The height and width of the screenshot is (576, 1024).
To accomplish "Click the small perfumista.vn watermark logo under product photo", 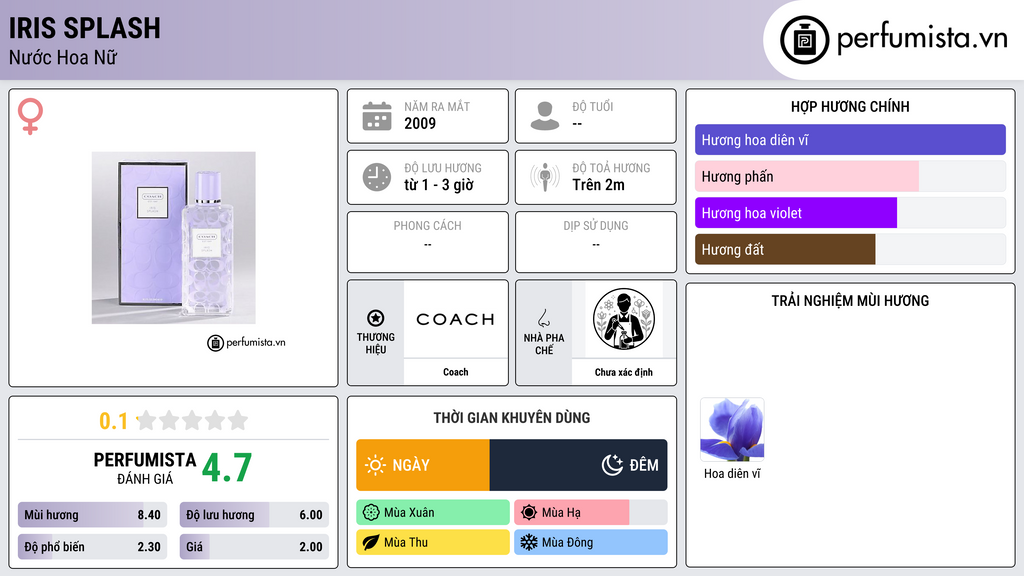I will (246, 342).
